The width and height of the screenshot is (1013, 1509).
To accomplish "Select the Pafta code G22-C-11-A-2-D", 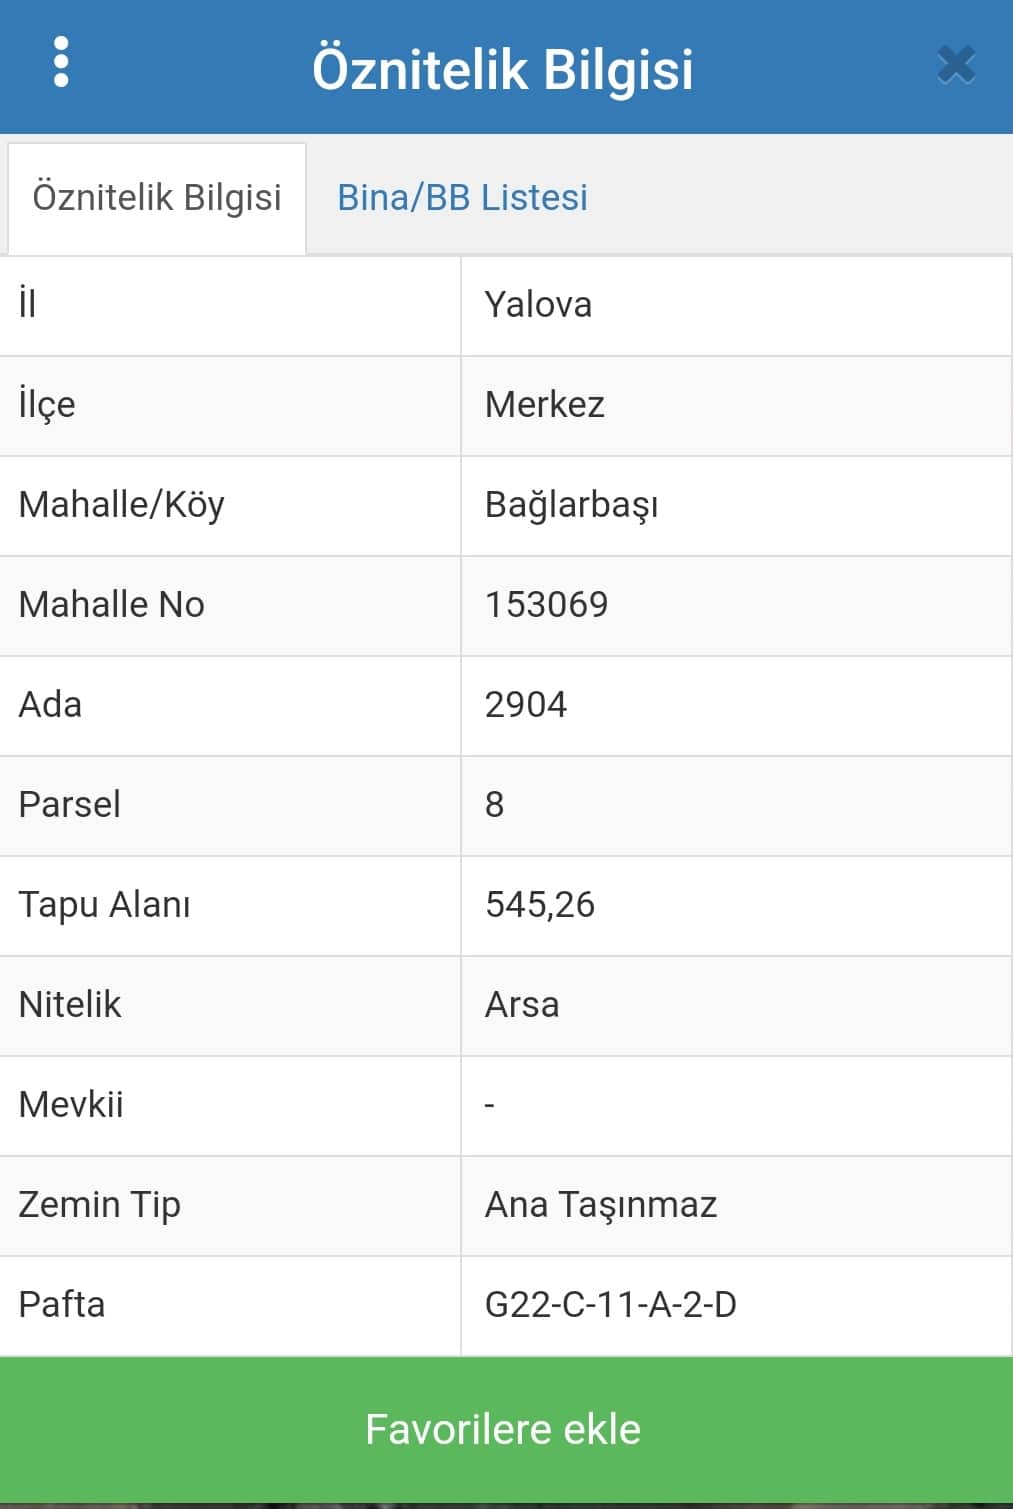I will pos(611,1305).
